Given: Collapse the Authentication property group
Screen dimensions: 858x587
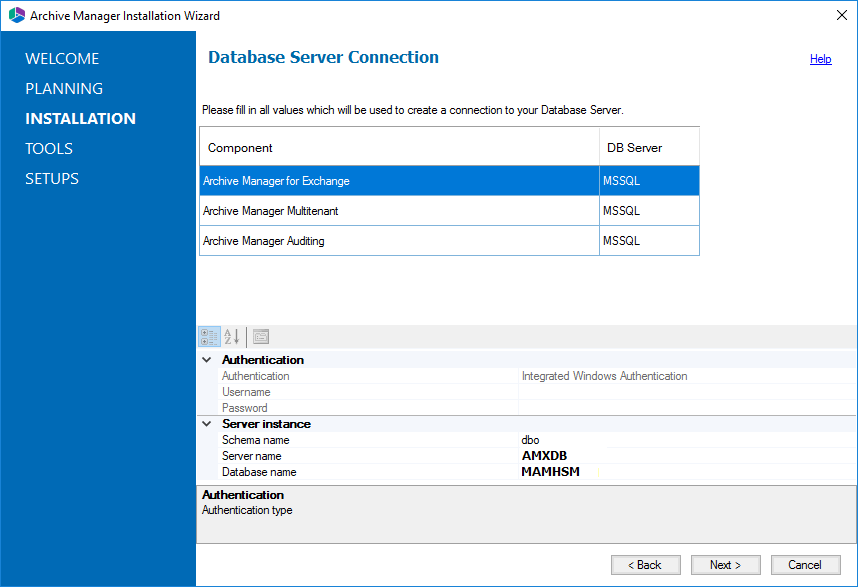Looking at the screenshot, I should [207, 360].
